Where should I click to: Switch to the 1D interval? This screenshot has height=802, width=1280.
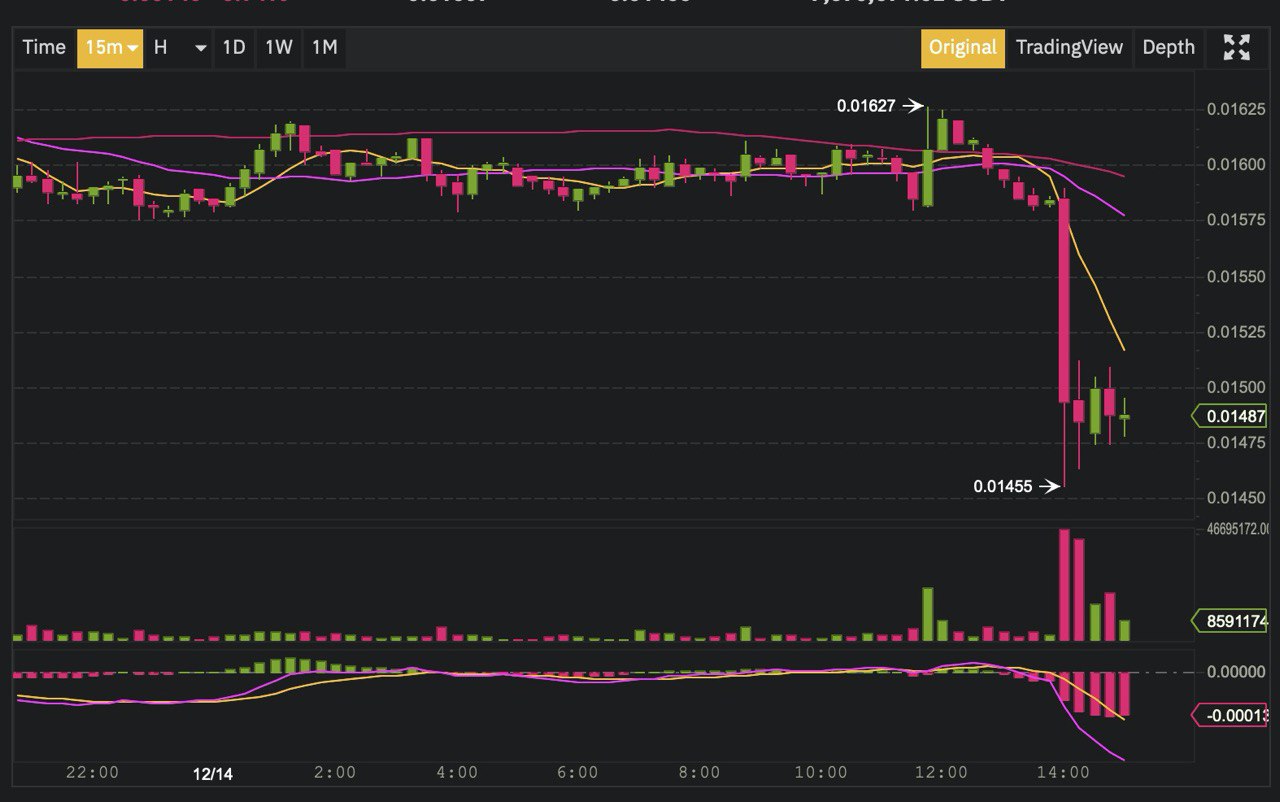(x=233, y=47)
